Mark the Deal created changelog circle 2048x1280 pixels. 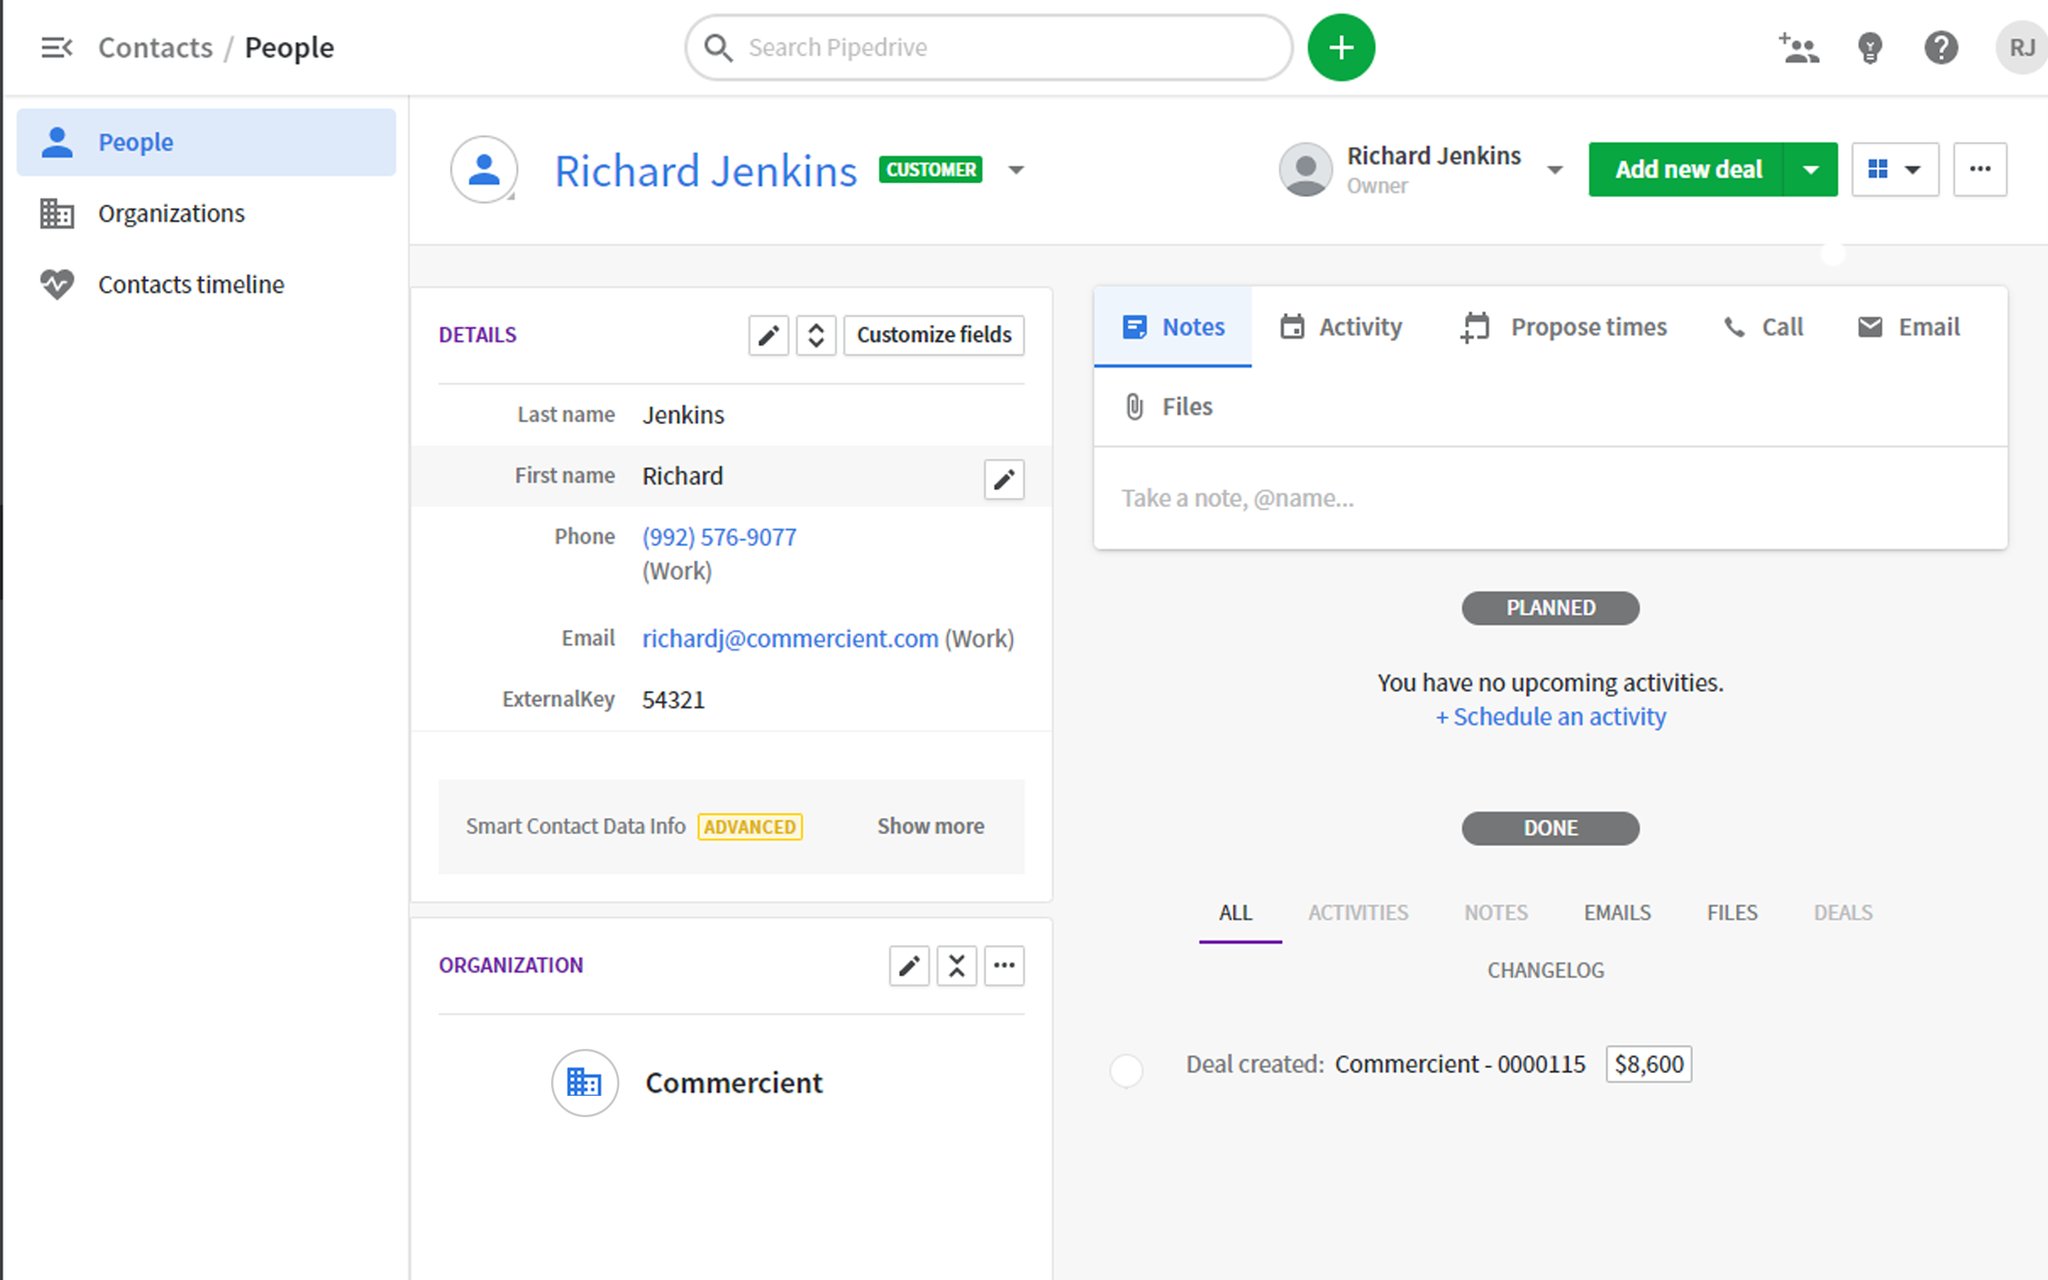tap(1126, 1070)
